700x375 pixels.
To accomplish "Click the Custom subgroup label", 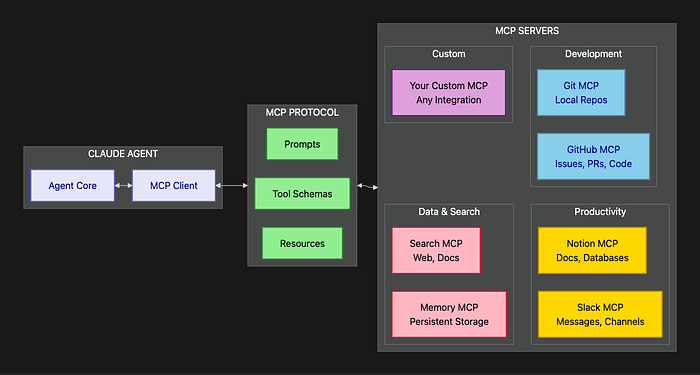I will point(449,54).
